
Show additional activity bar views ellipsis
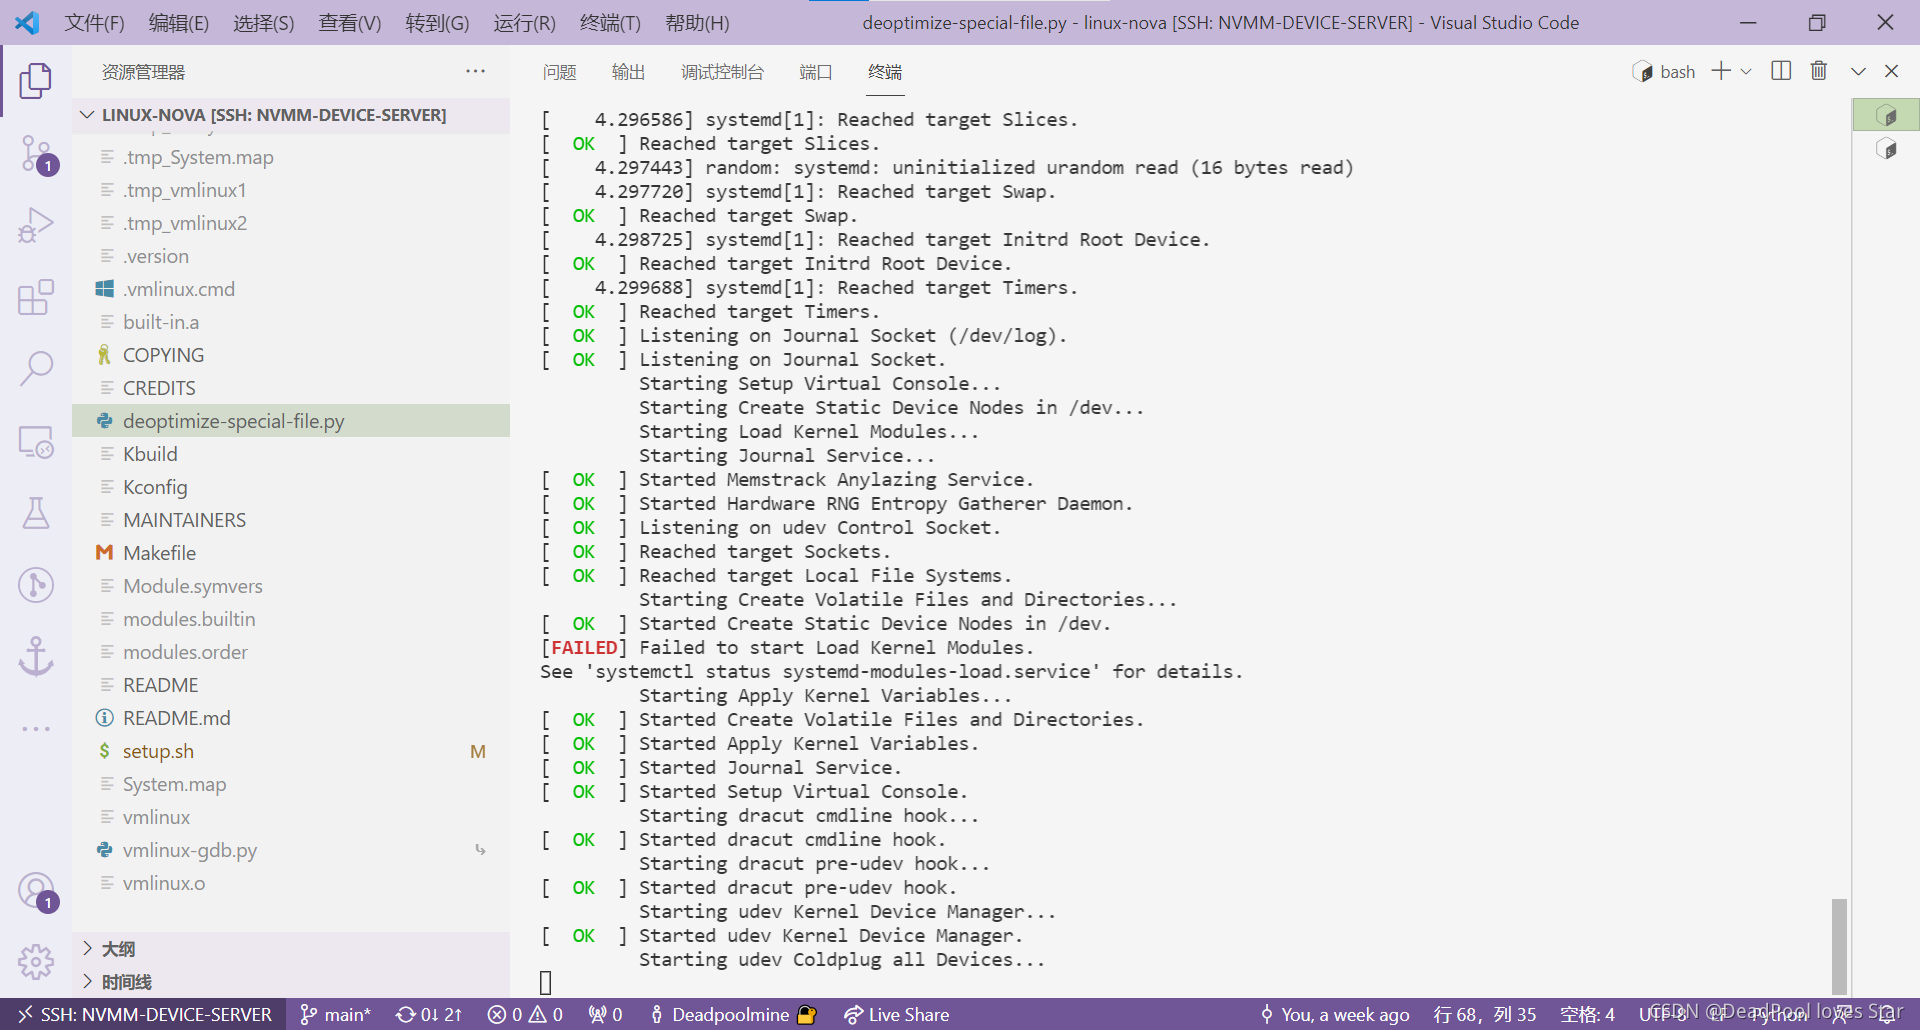click(x=36, y=729)
